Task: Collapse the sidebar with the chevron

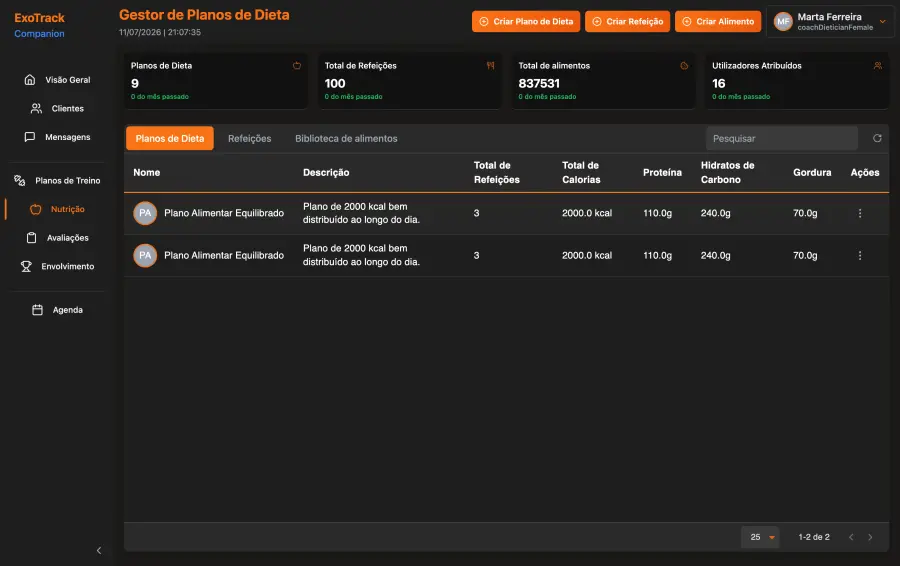Action: [x=99, y=551]
